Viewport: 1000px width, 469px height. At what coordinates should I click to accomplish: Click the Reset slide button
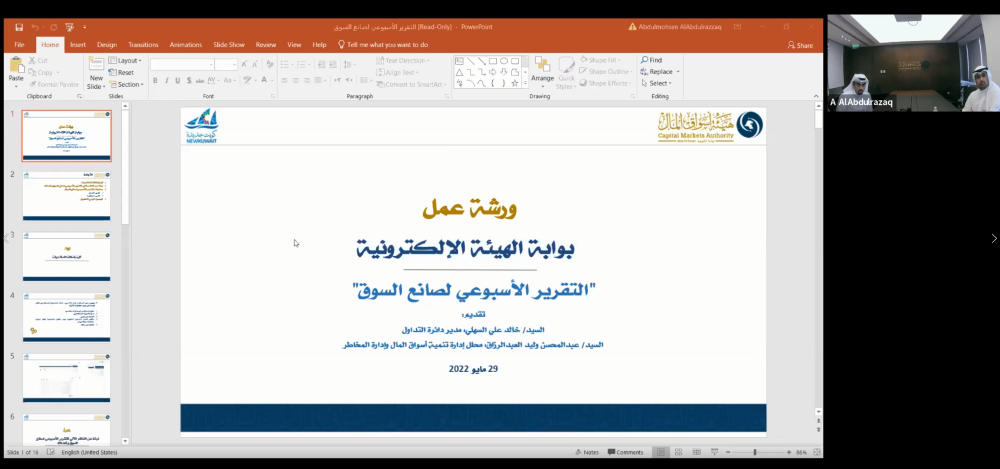(x=122, y=72)
